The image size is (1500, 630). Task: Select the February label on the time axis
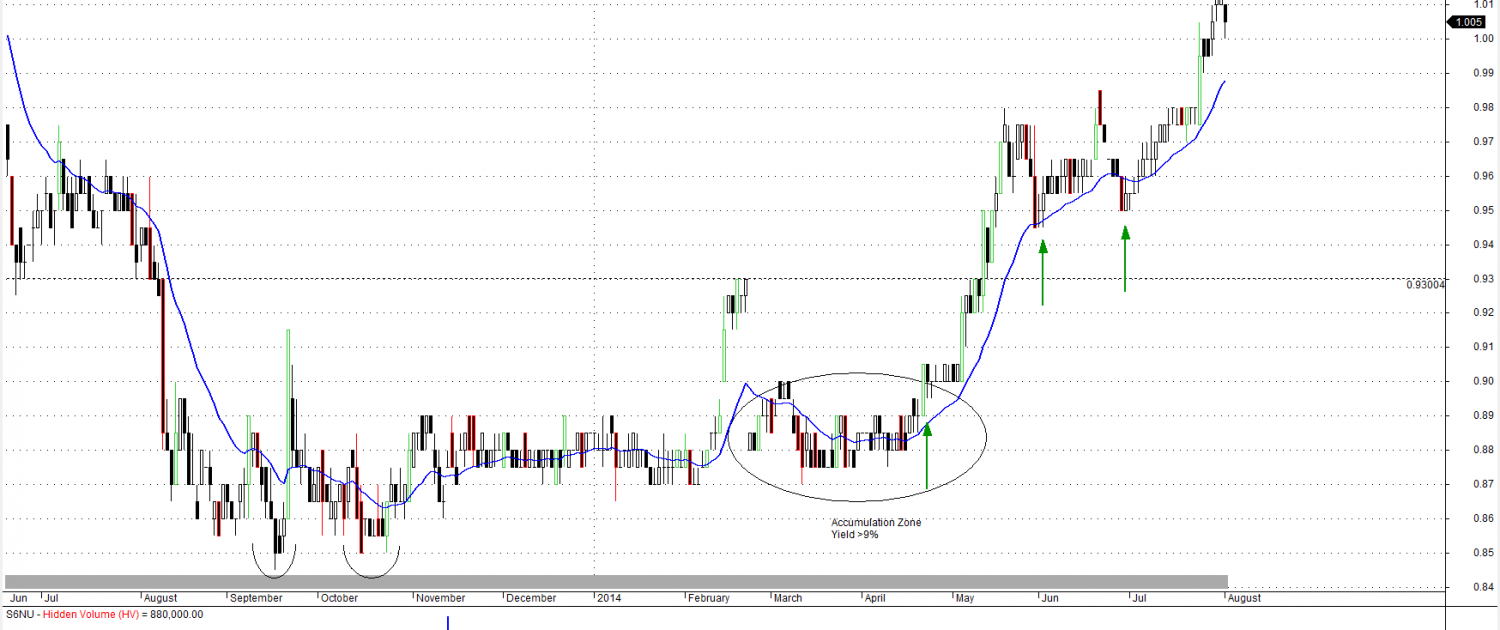tap(709, 598)
